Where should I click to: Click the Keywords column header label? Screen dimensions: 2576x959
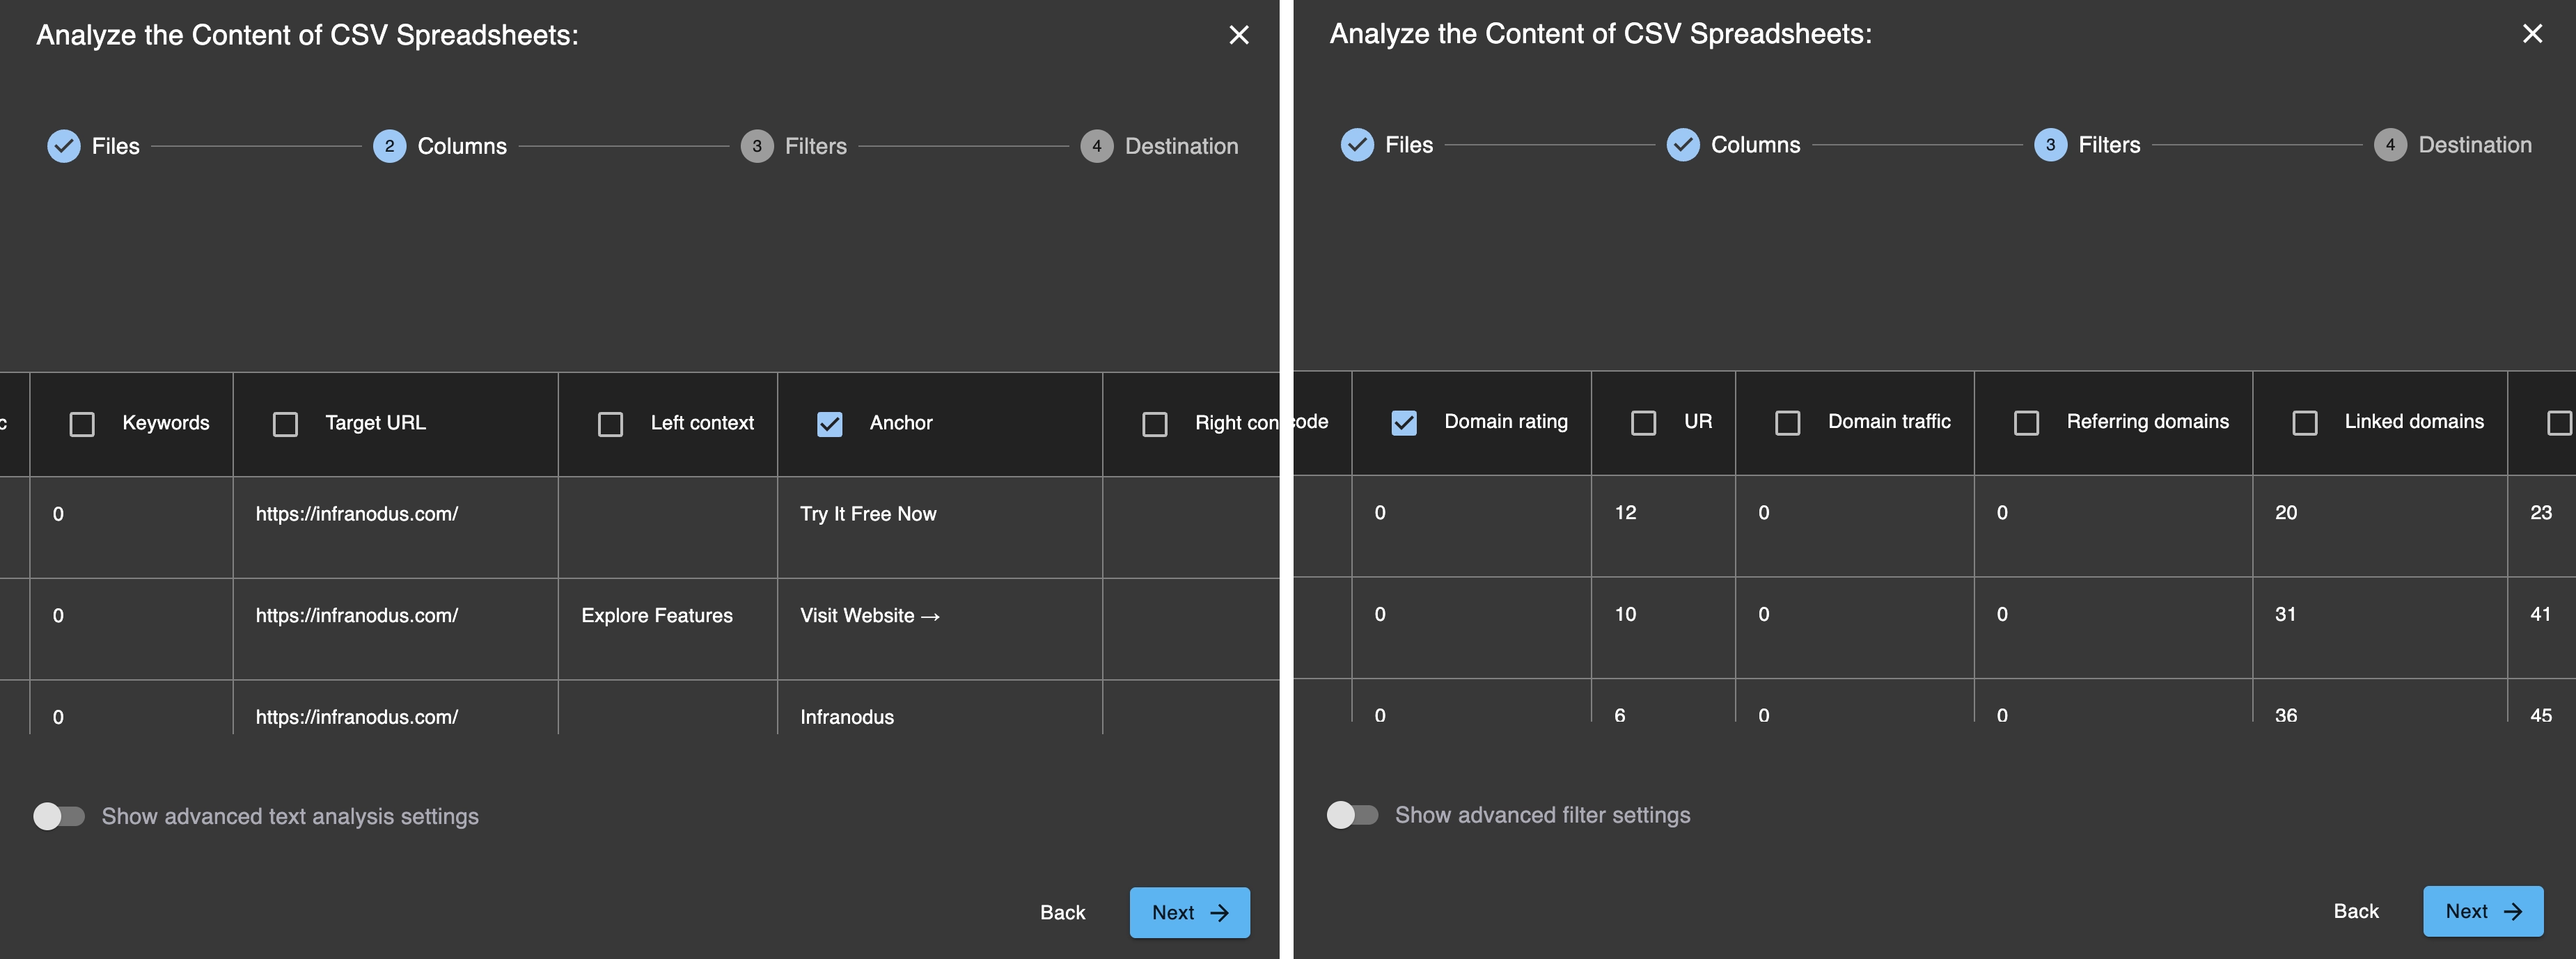[166, 423]
